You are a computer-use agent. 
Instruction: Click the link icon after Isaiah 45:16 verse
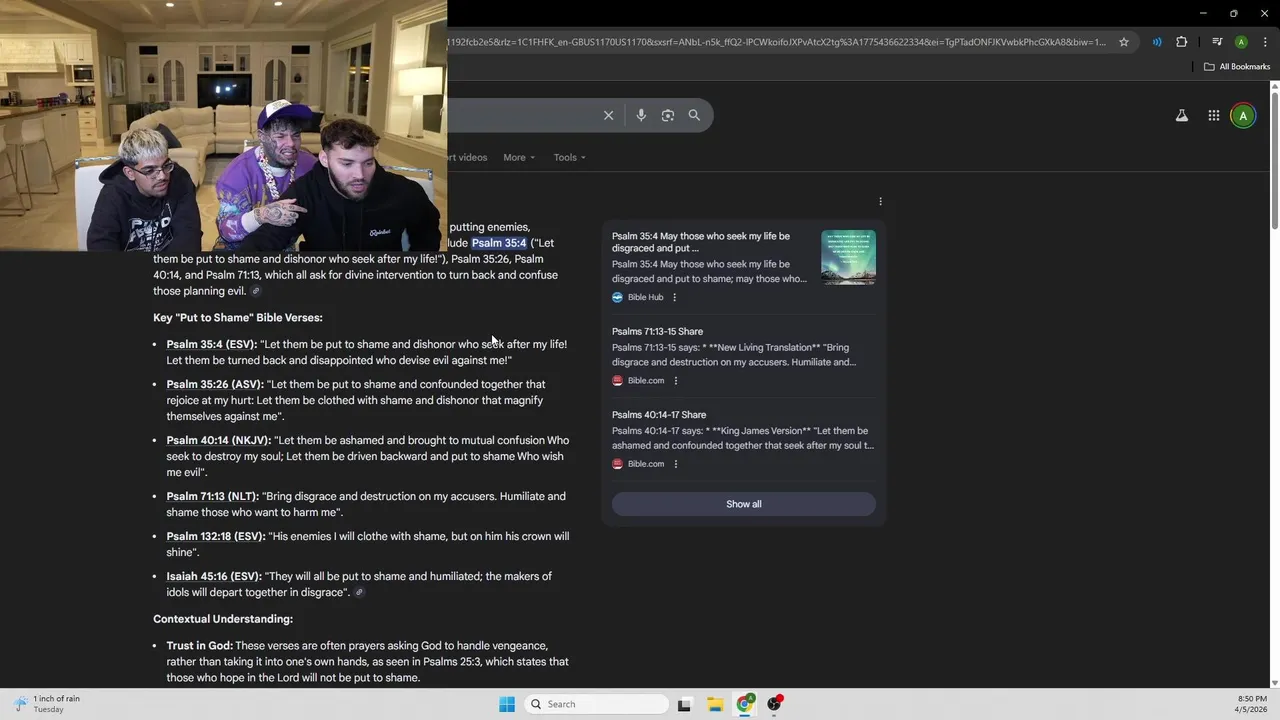click(x=360, y=592)
